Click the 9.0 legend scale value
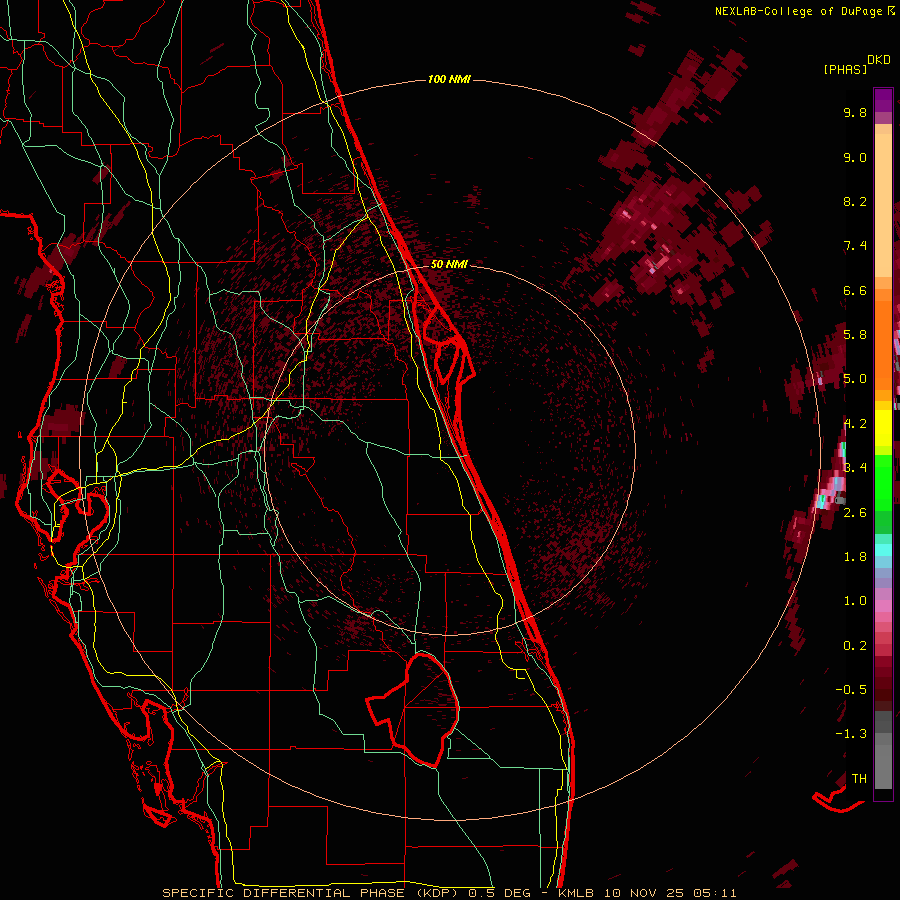Viewport: 900px width, 900px height. click(x=855, y=157)
